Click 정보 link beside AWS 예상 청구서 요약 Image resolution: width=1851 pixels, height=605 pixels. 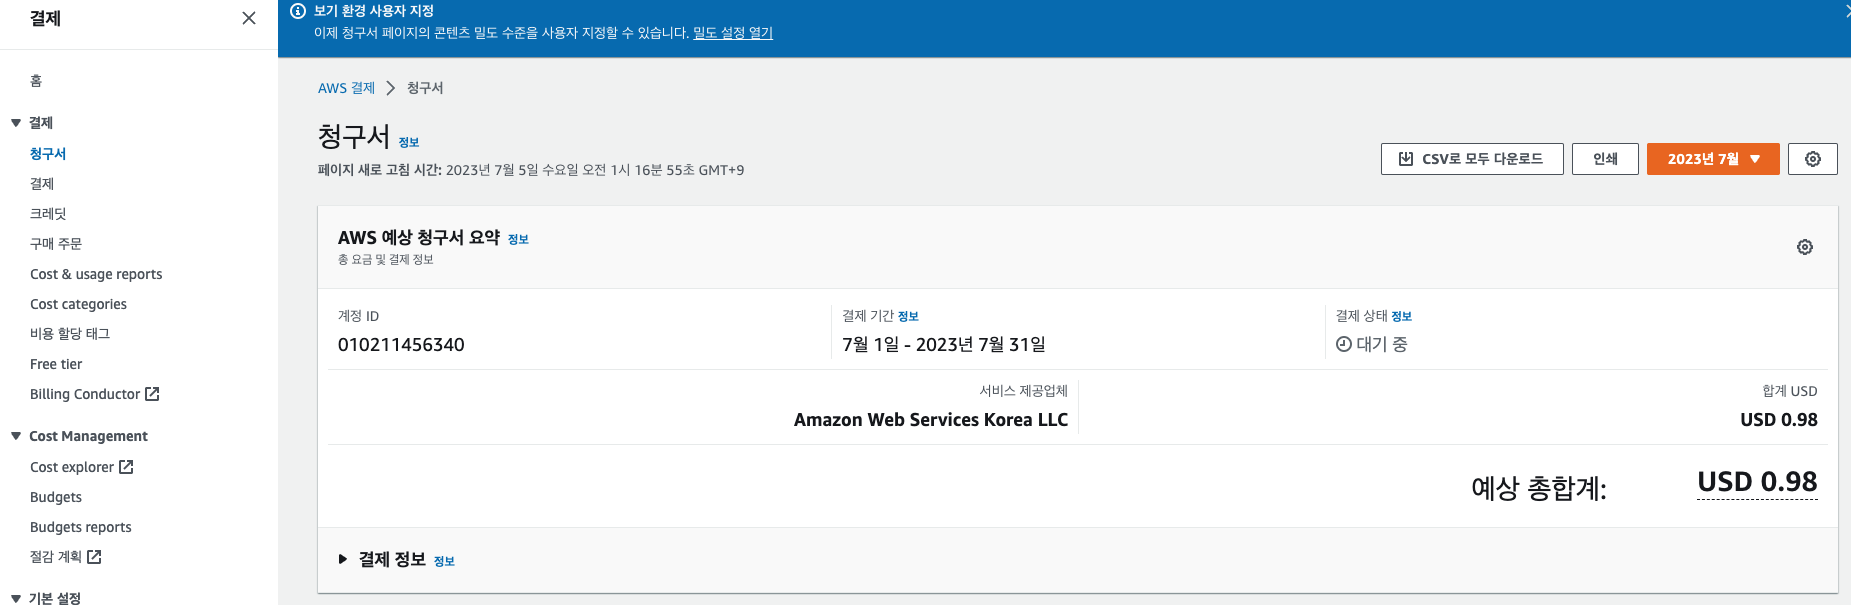[518, 239]
